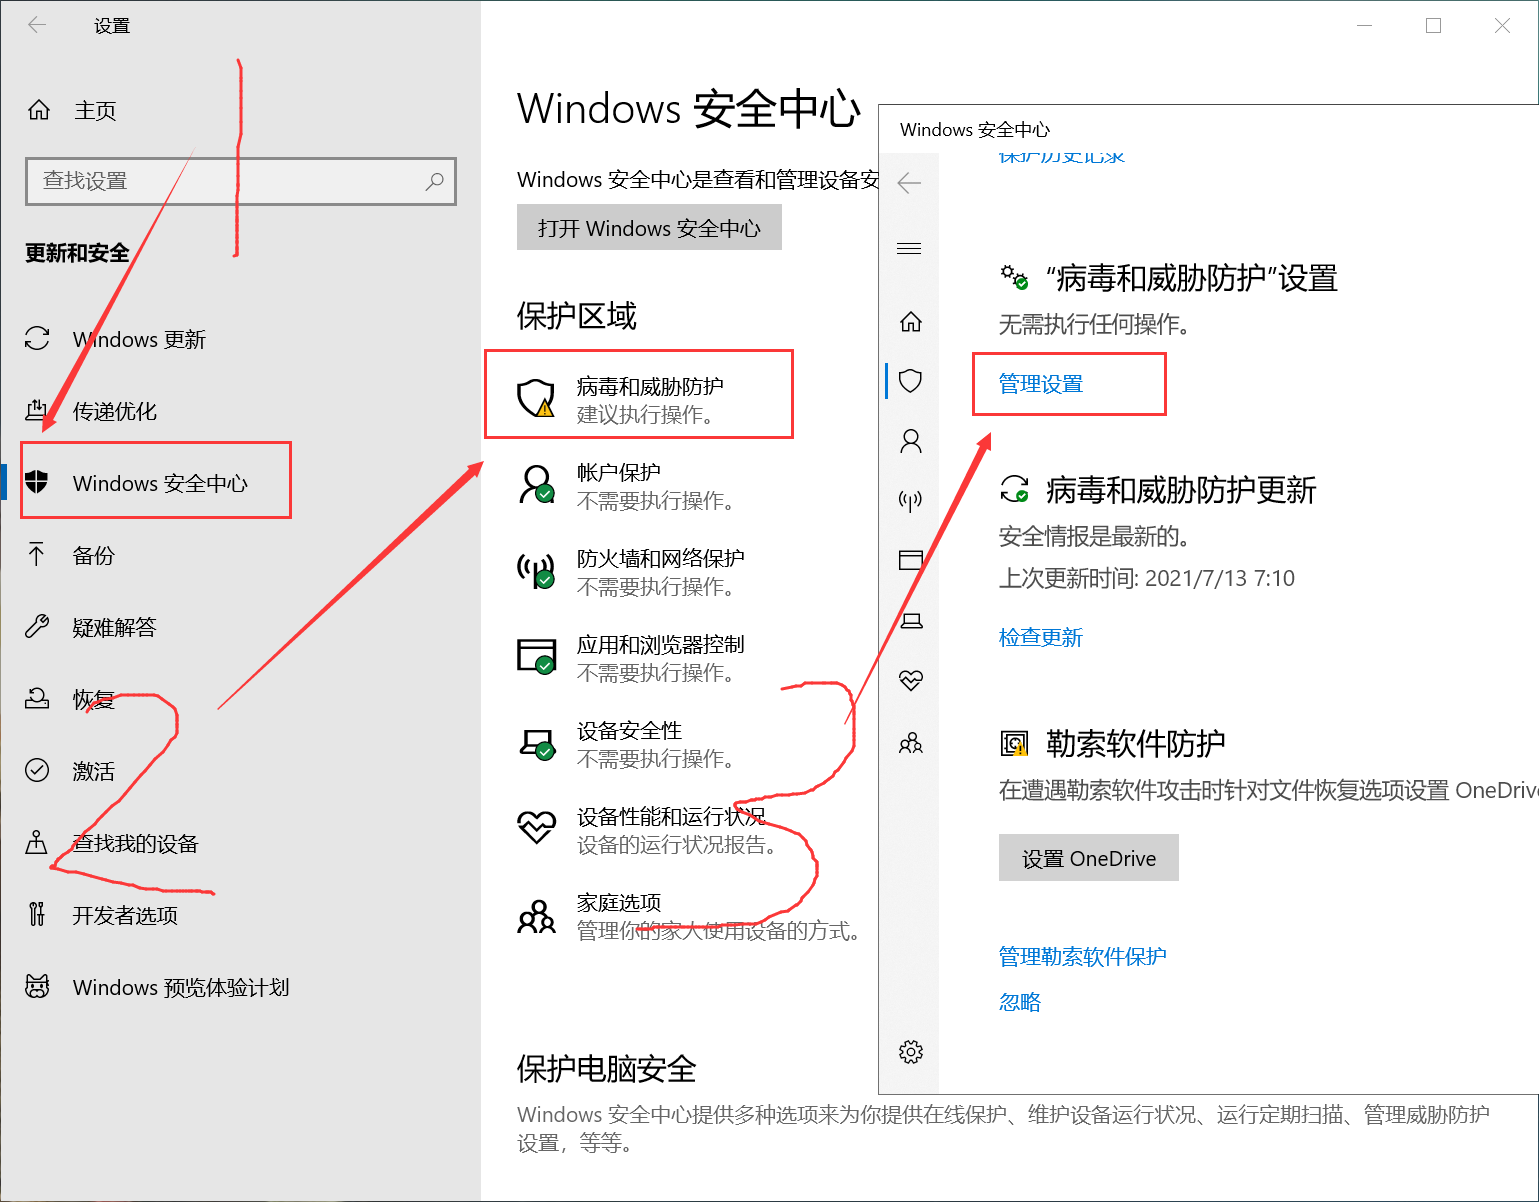Click the 设备性能和运行状况 heart icon
1539x1202 pixels.
536,828
